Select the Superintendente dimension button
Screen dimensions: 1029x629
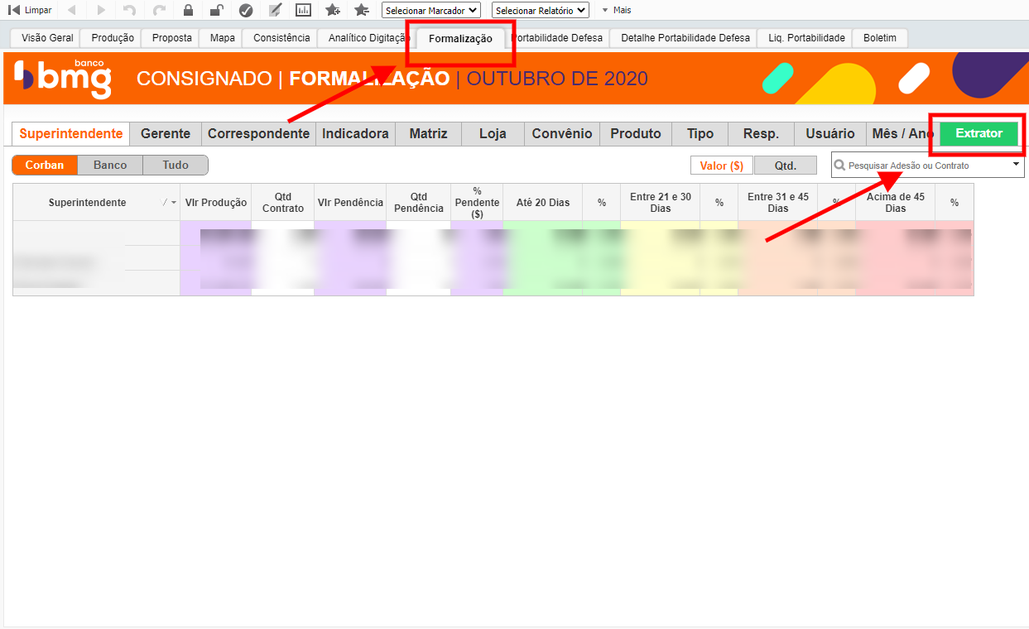tap(71, 134)
